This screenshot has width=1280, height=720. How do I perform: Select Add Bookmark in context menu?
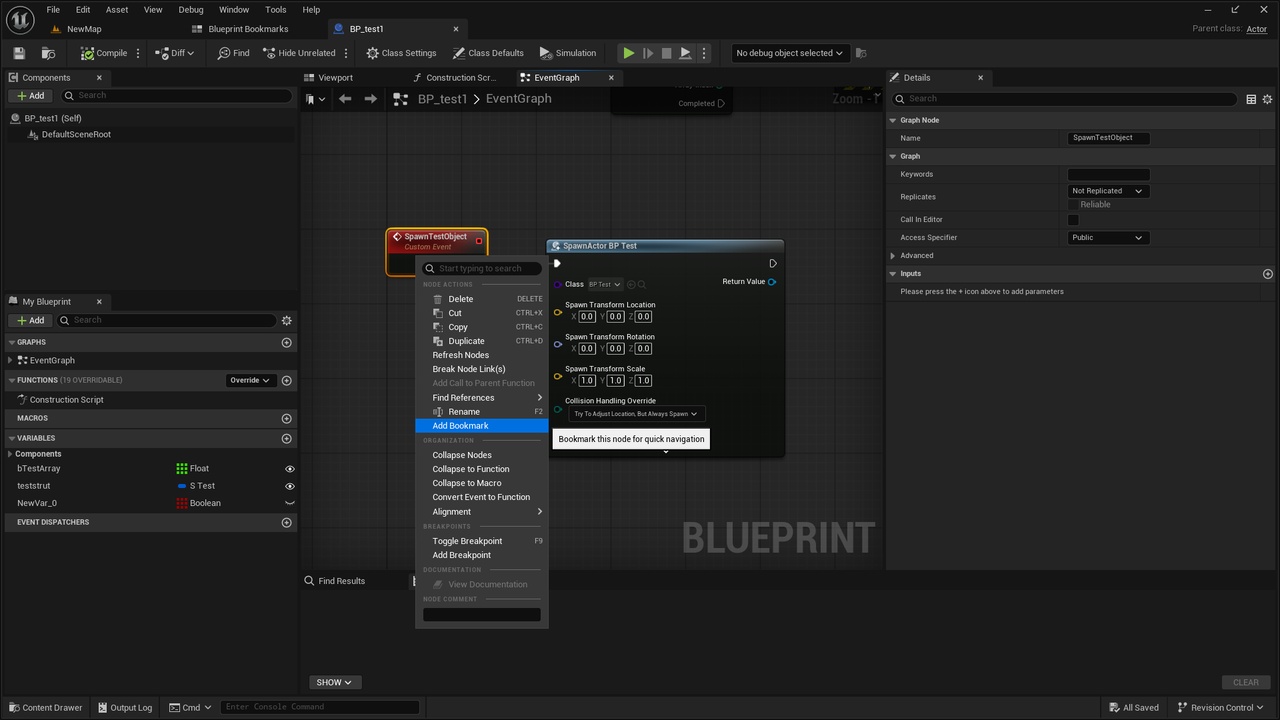(x=482, y=426)
